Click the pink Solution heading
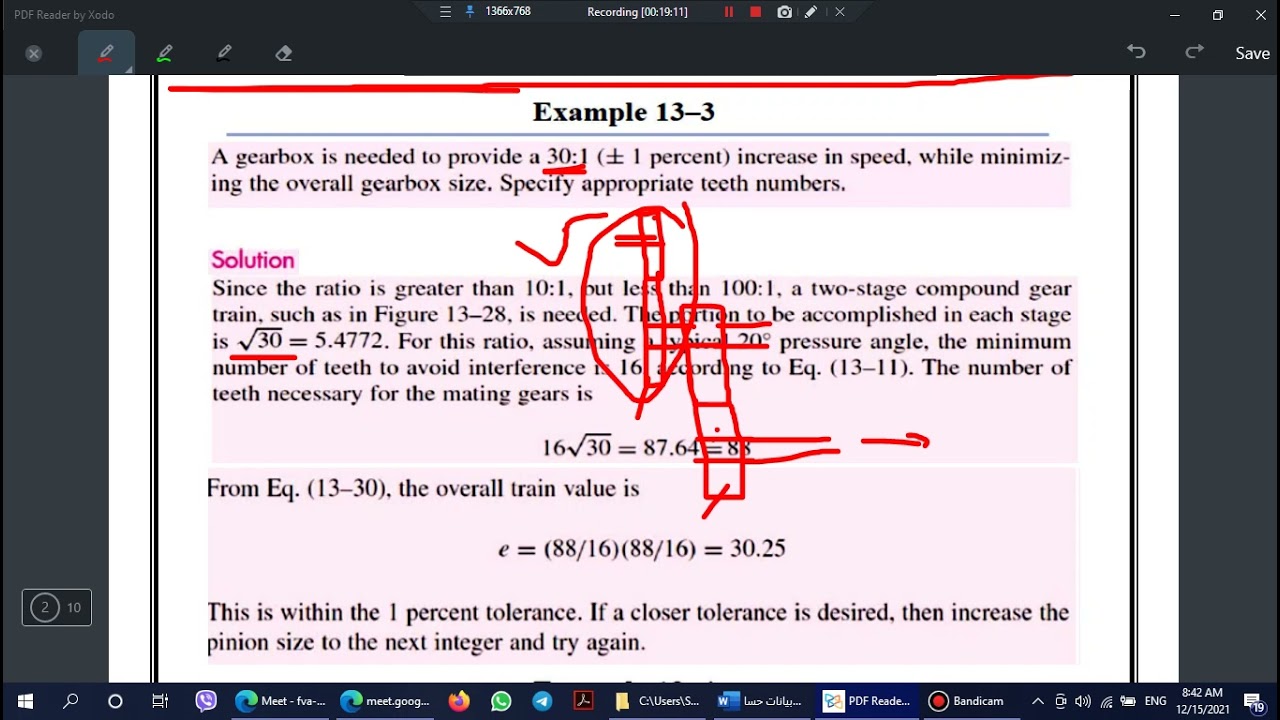This screenshot has height=720, width=1280. pyautogui.click(x=253, y=260)
